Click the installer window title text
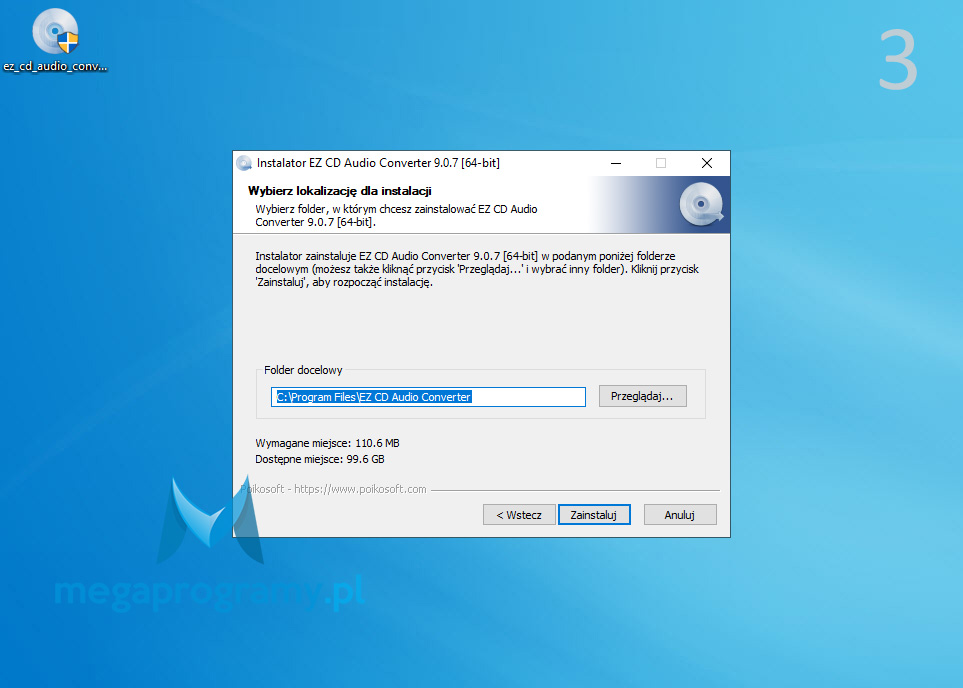 (x=378, y=163)
